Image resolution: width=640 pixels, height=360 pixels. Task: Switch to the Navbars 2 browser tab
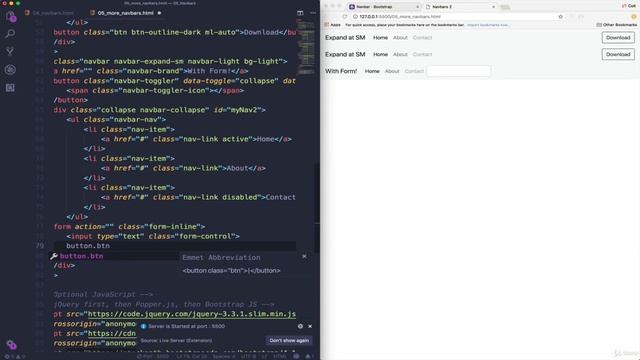click(x=459, y=7)
